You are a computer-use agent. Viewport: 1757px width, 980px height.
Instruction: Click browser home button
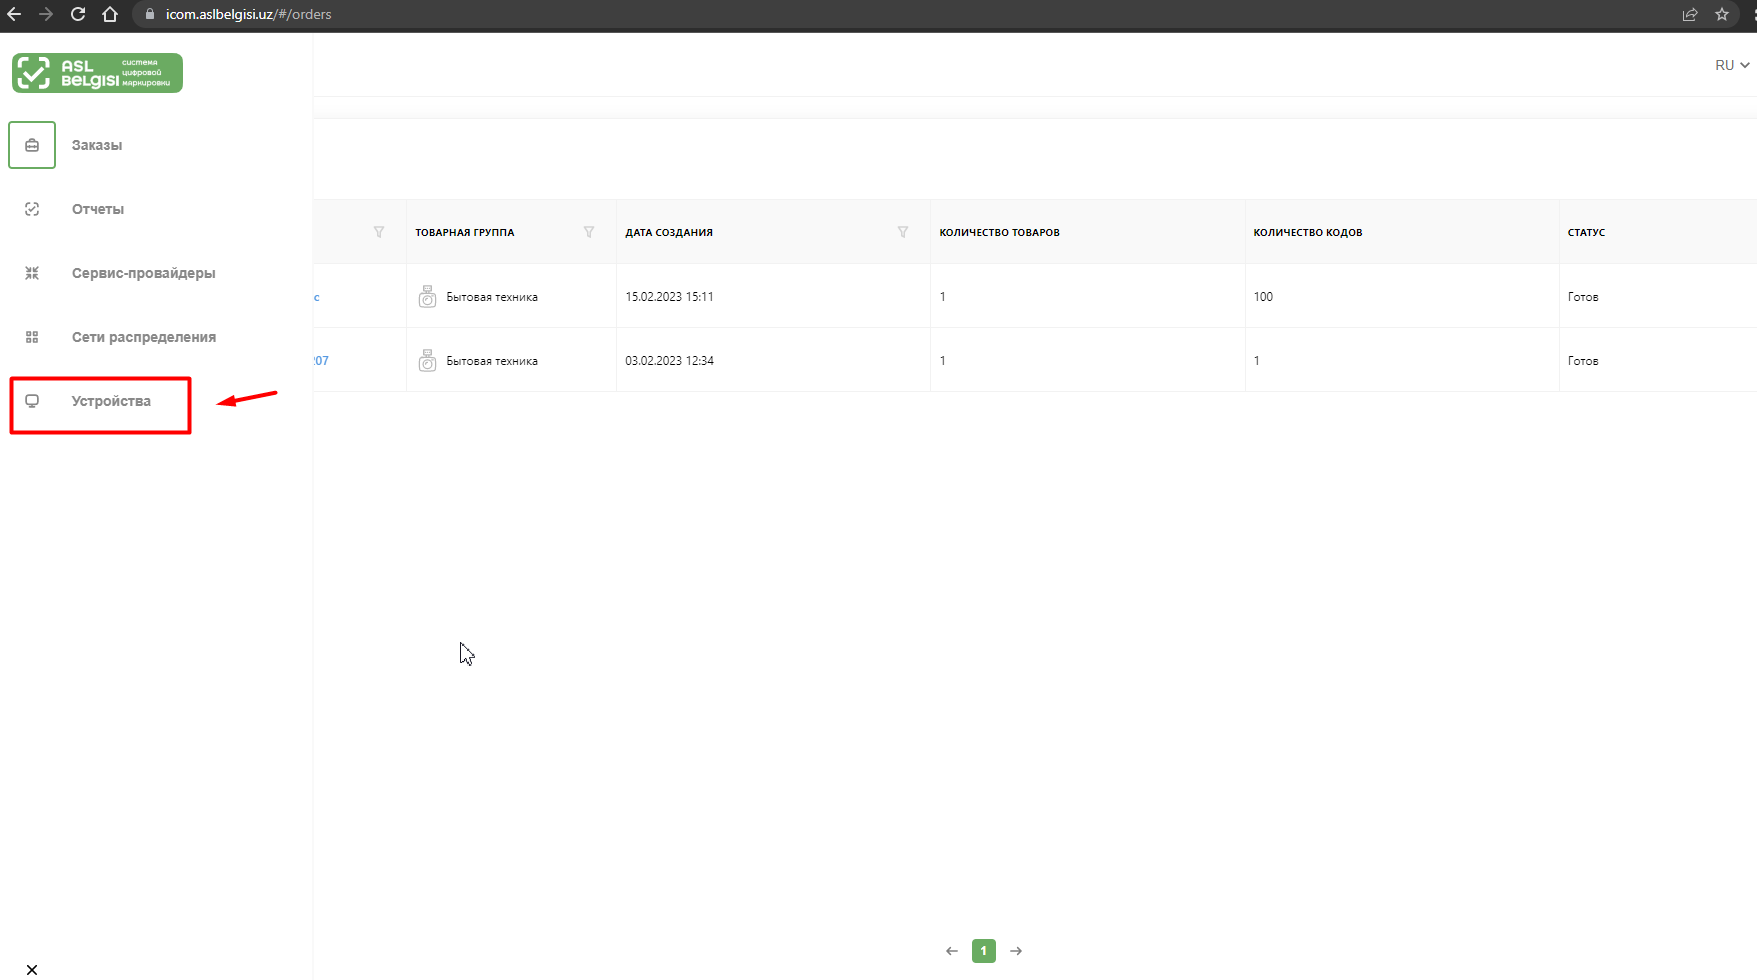[110, 14]
